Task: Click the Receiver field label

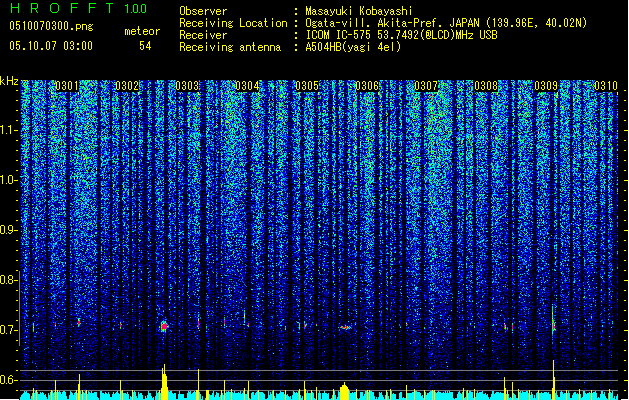Action: point(203,35)
